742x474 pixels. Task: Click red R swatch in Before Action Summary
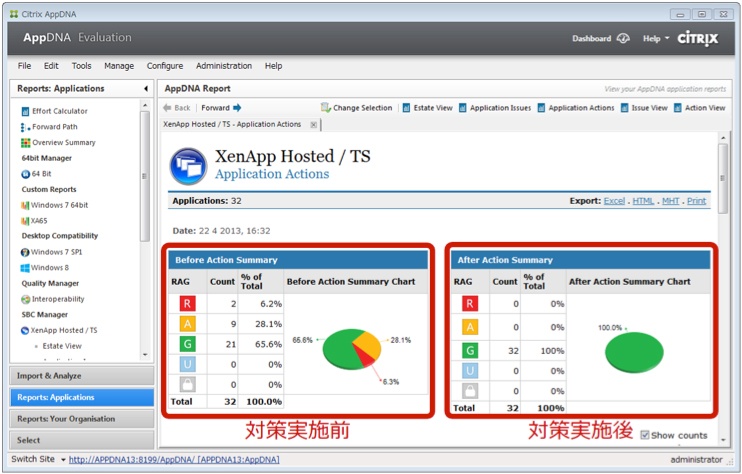coord(187,304)
